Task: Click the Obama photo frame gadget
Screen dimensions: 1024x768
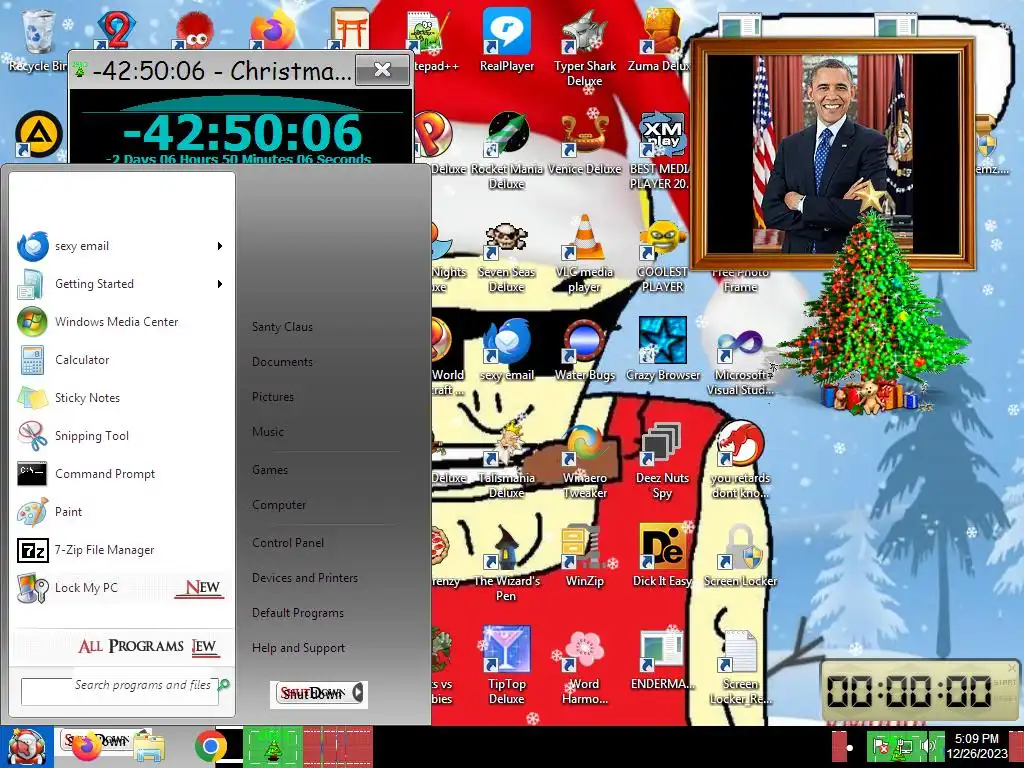Action: pos(833,154)
